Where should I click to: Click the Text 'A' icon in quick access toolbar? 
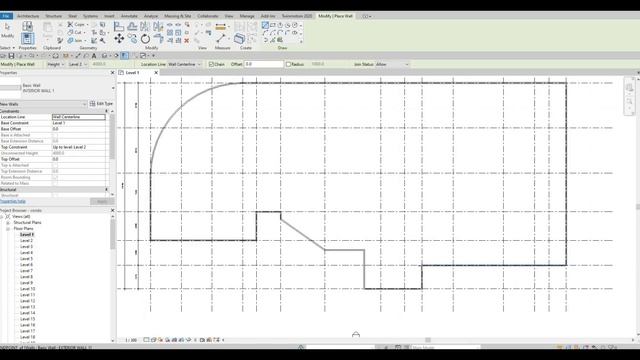coord(94,56)
